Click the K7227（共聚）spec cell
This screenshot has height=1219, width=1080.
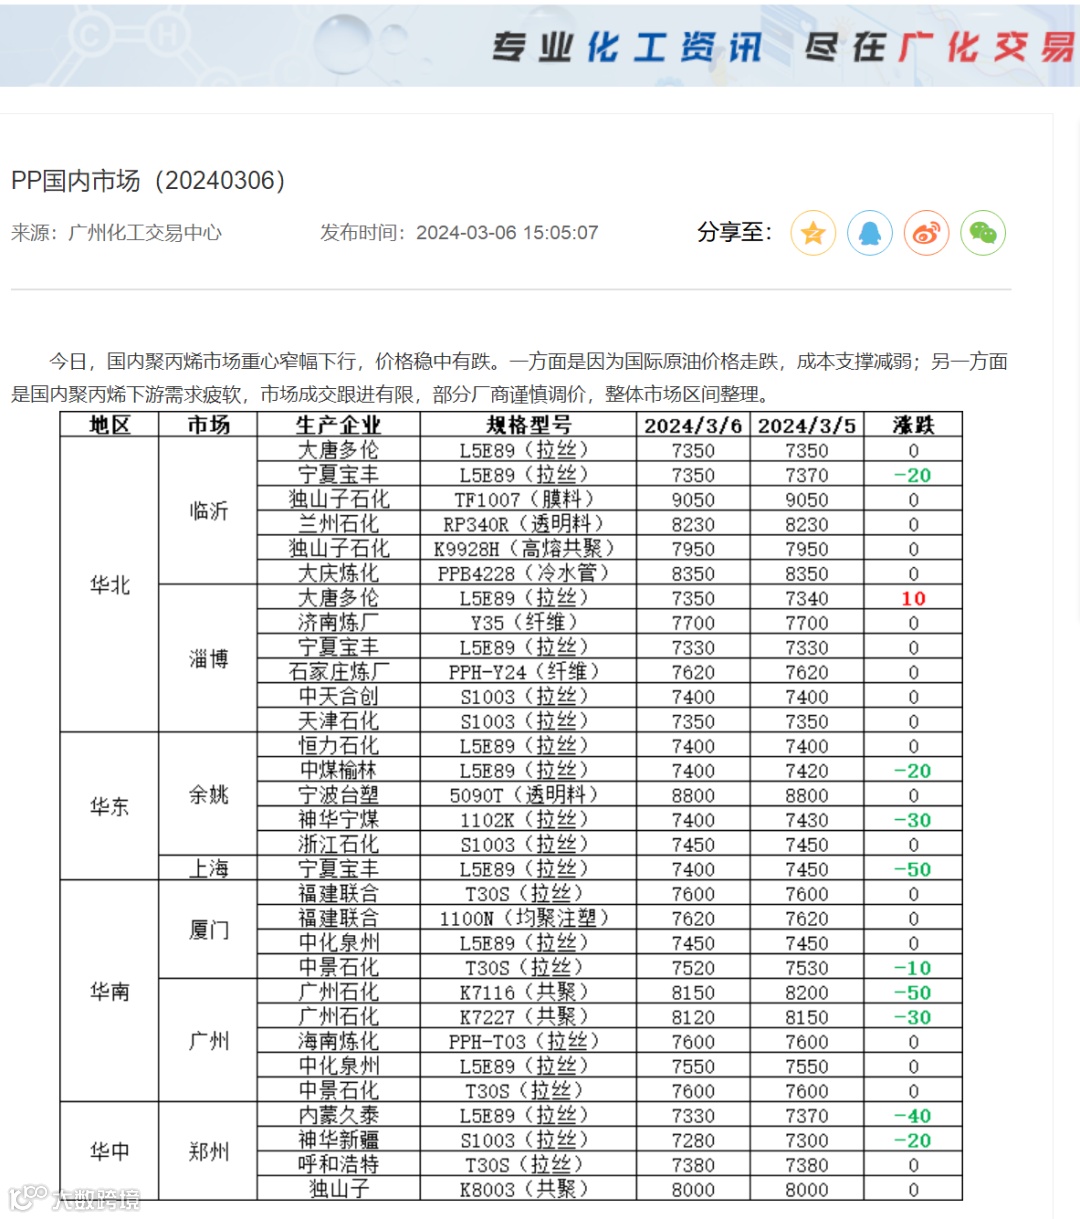529,1017
